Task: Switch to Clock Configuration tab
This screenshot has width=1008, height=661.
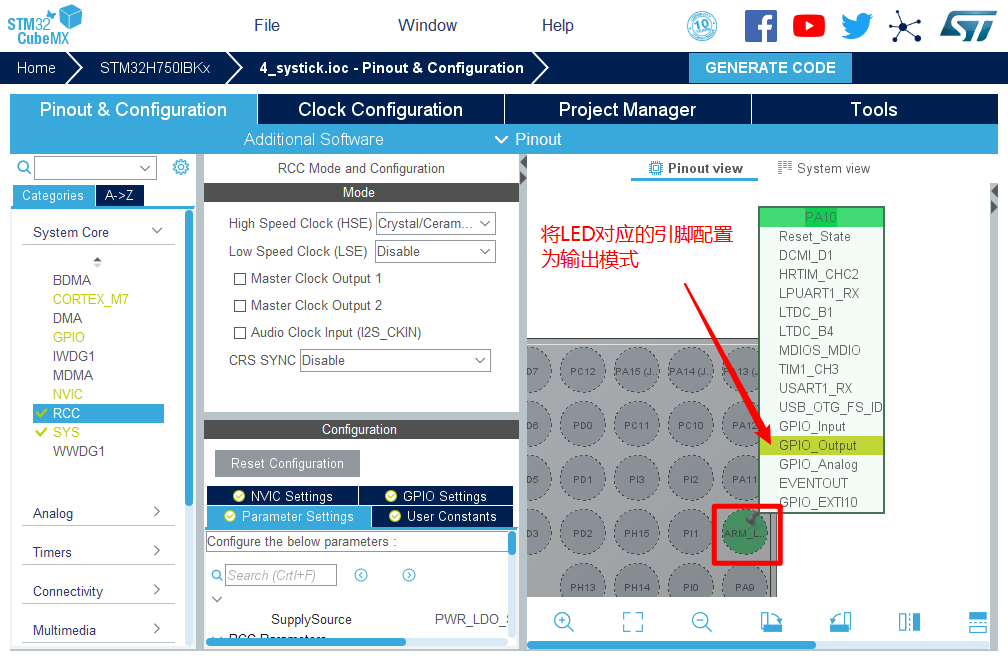Action: [x=380, y=110]
